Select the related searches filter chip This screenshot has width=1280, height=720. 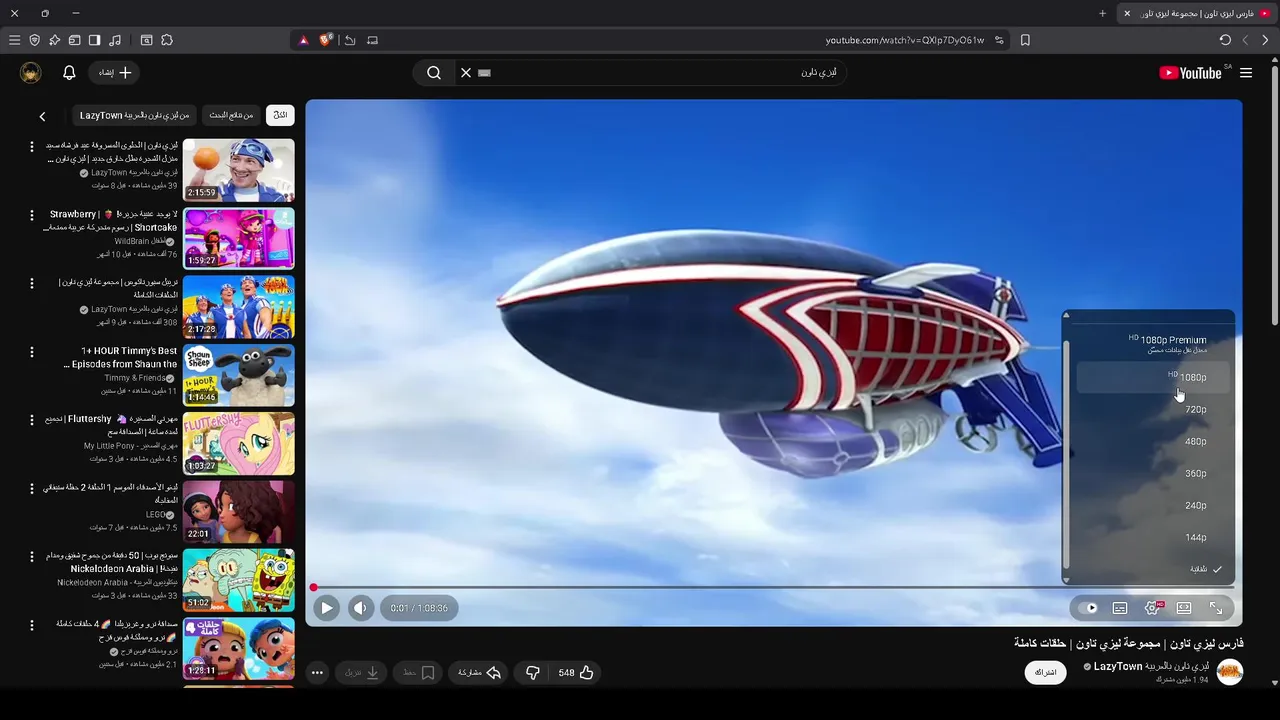(231, 115)
